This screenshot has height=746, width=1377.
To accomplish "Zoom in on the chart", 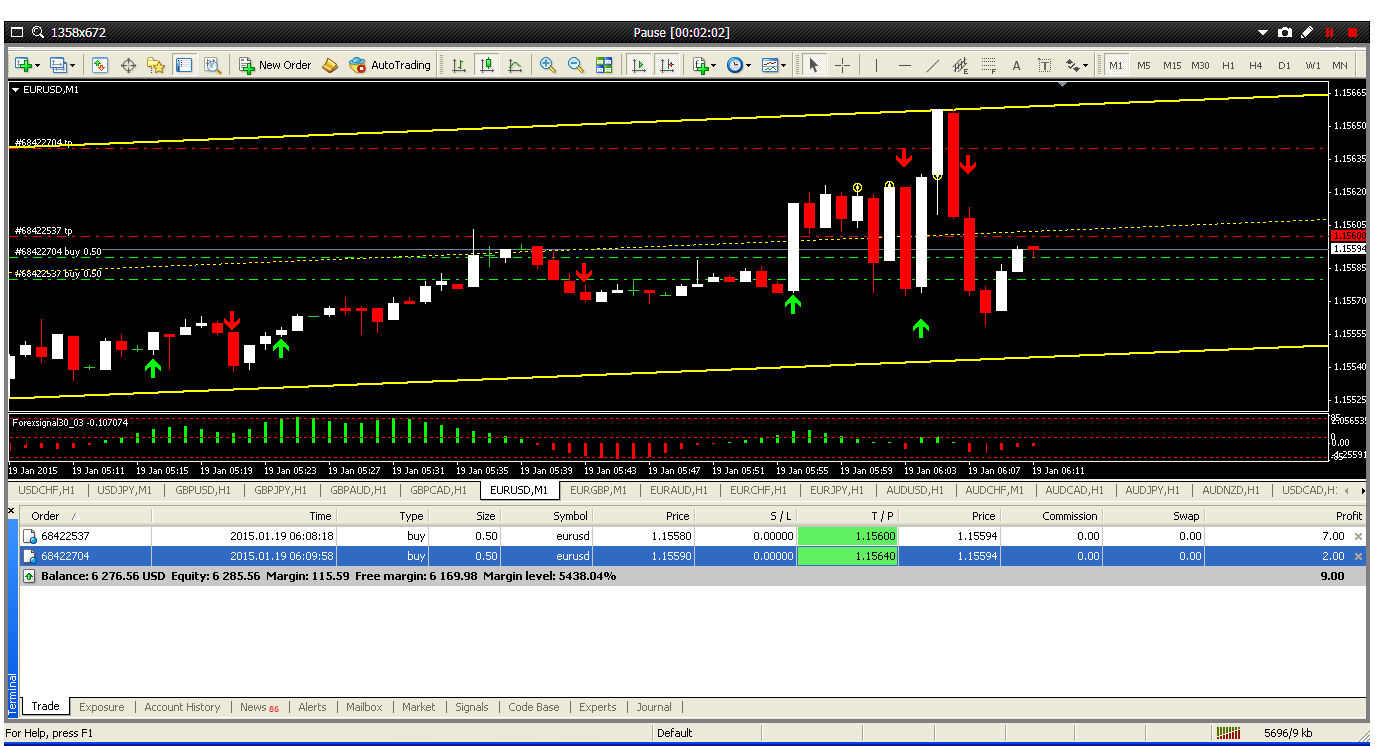I will [x=548, y=65].
